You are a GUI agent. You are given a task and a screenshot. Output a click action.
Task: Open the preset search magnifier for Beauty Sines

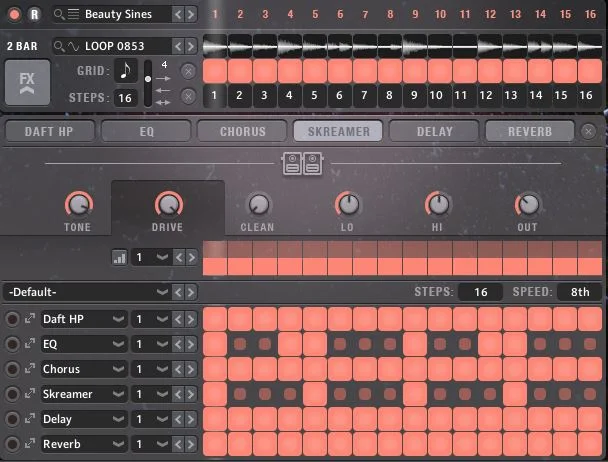pyautogui.click(x=59, y=14)
